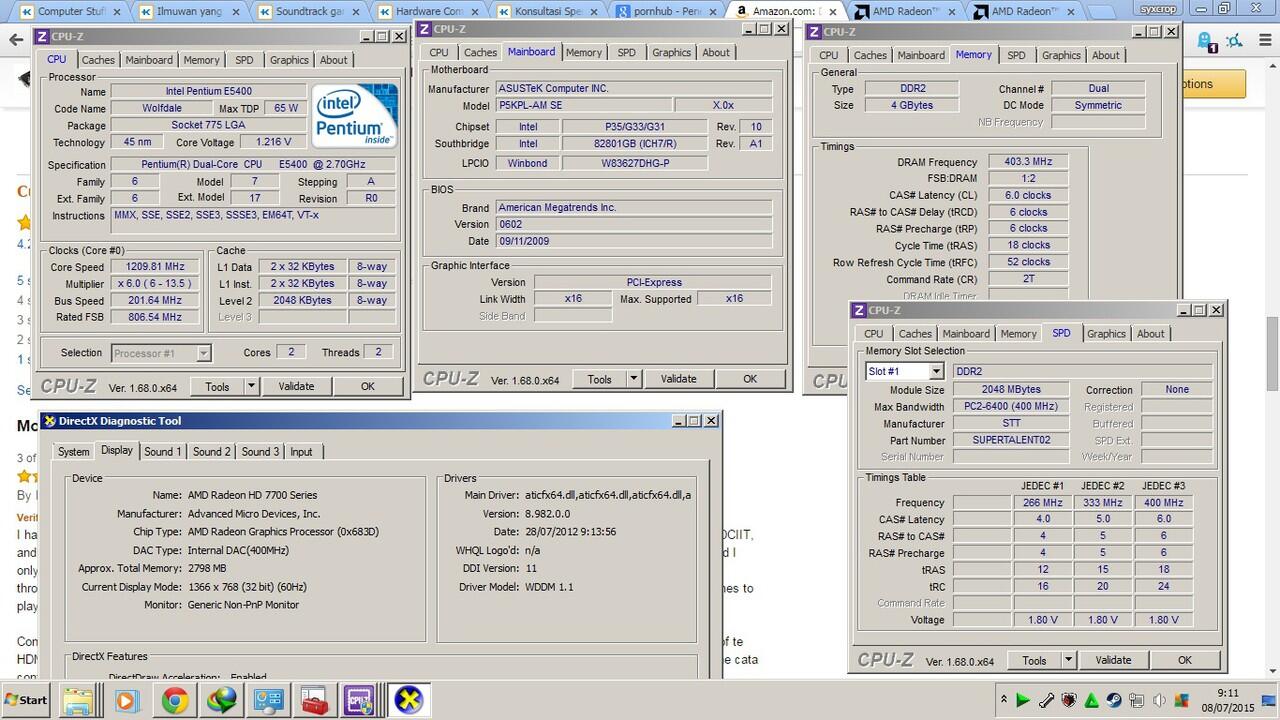The image size is (1280, 720).
Task: Click Validate in CPU-Z CPU window
Action: tap(296, 386)
